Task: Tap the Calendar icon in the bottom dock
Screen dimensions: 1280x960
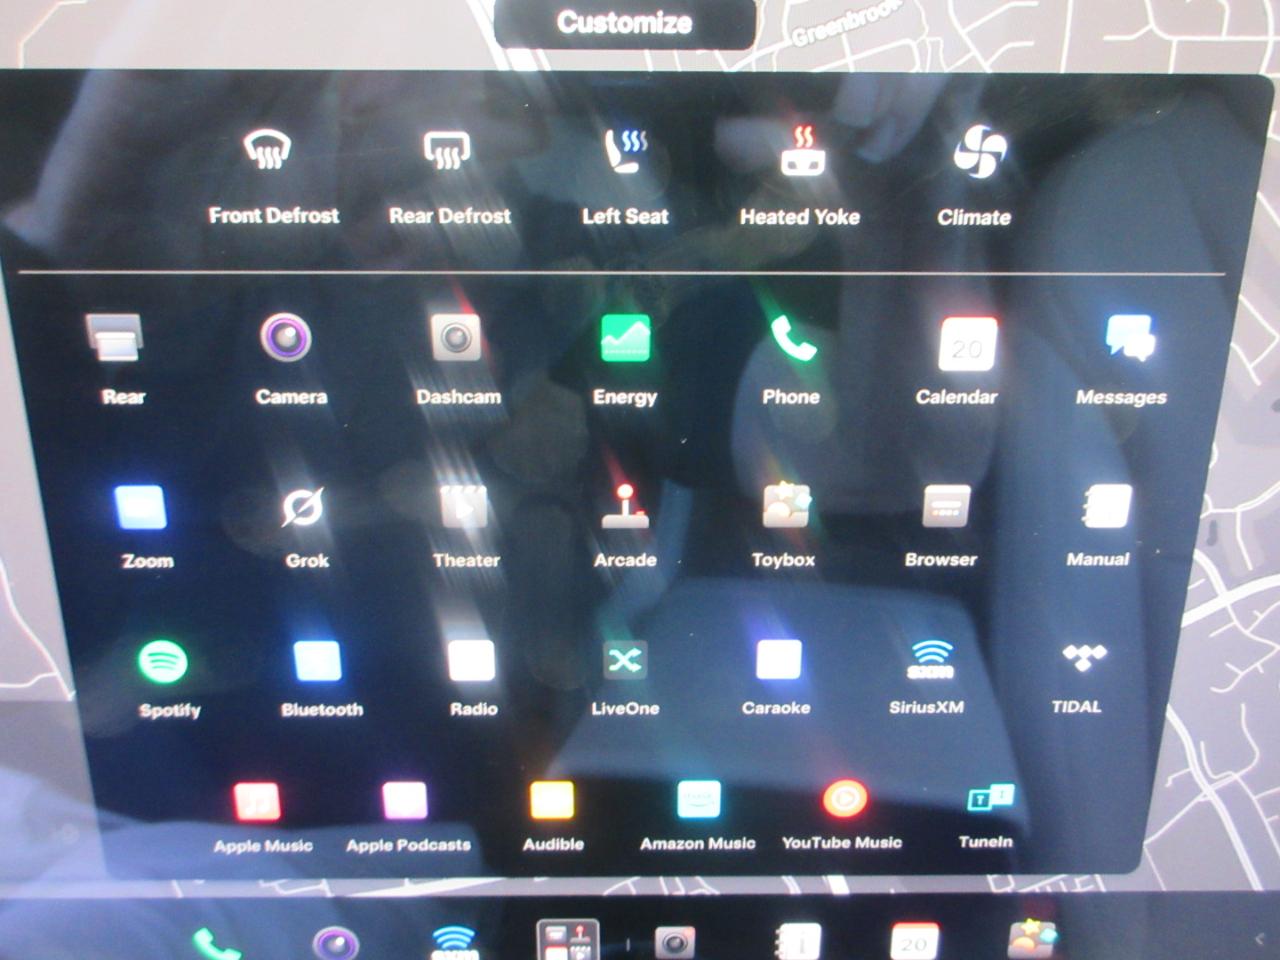Action: click(914, 941)
